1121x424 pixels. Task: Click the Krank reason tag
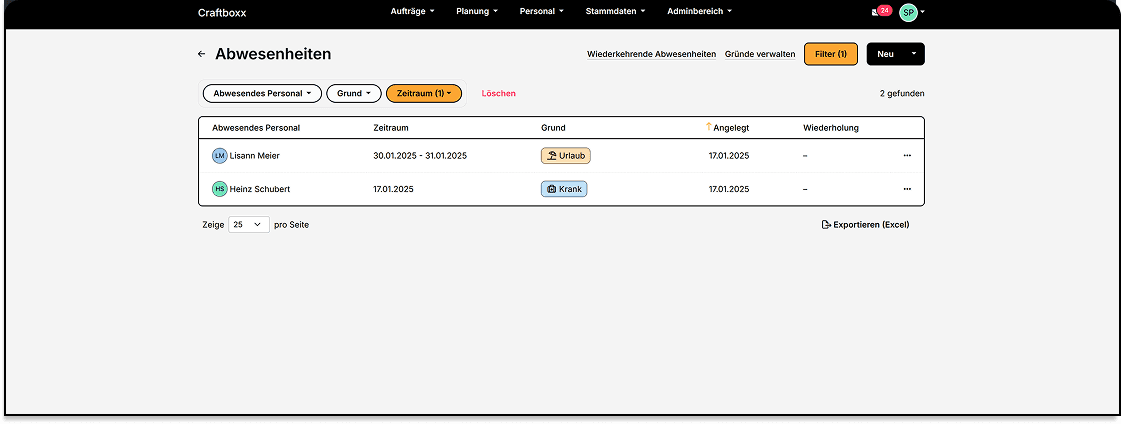[x=564, y=189]
